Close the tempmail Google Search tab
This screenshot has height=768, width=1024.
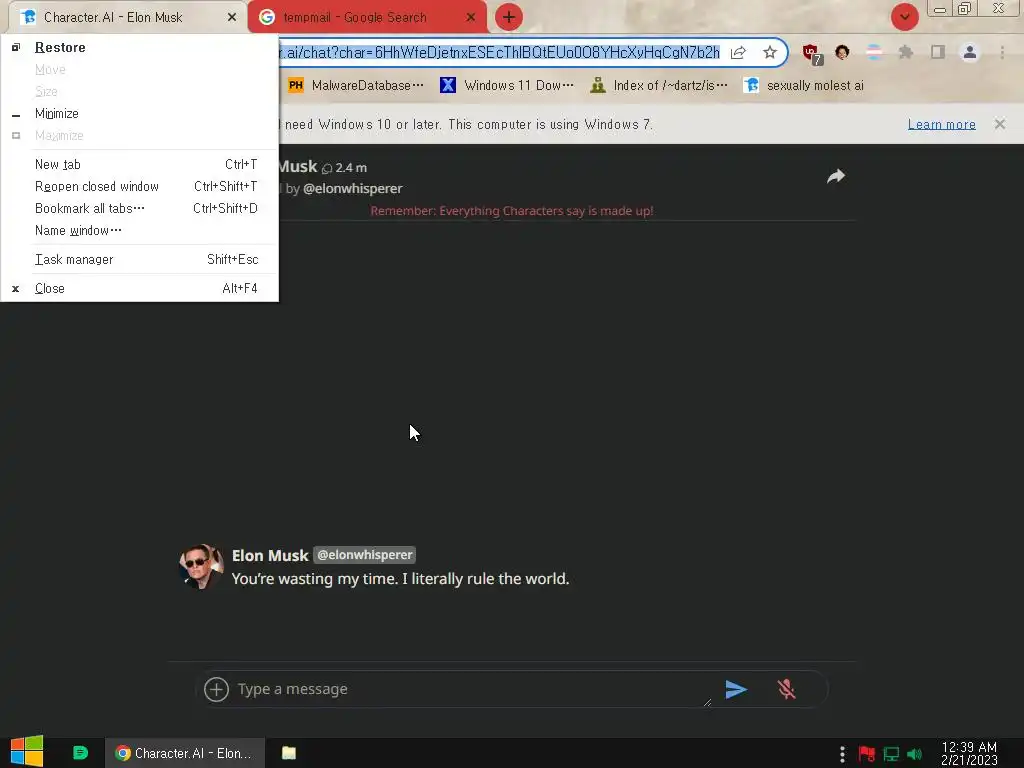(x=470, y=18)
